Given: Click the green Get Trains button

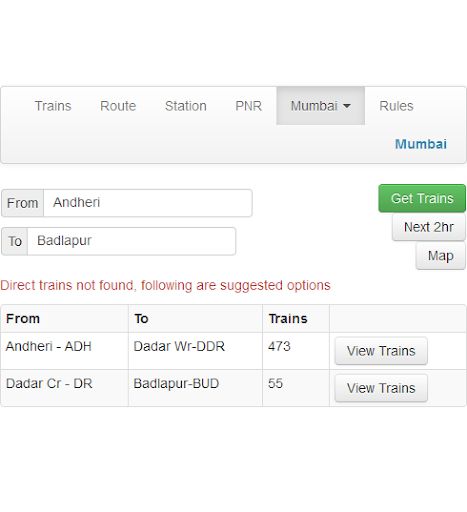Looking at the screenshot, I should 422,198.
